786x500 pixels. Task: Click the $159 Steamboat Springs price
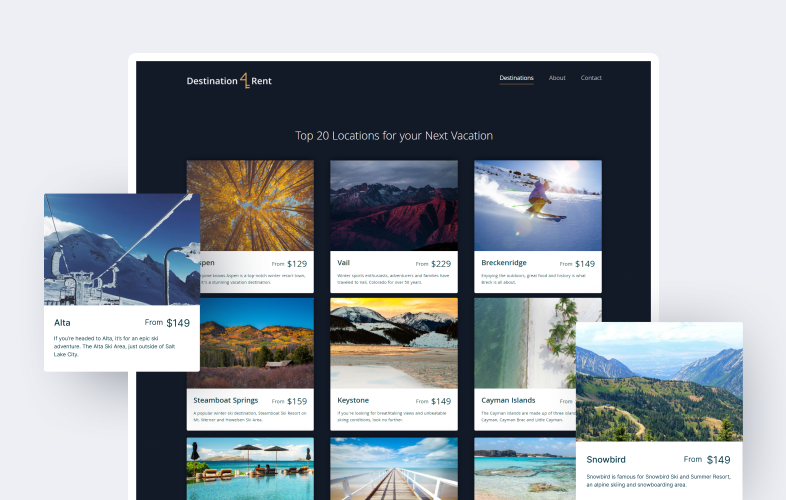297,401
